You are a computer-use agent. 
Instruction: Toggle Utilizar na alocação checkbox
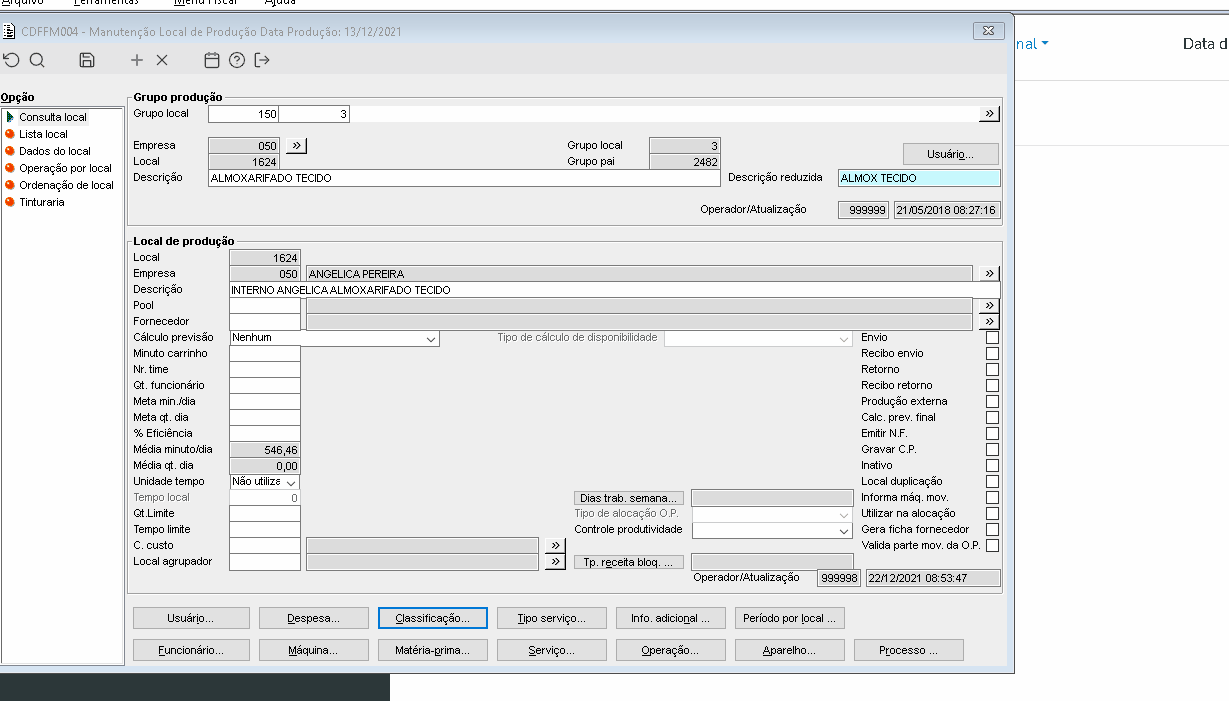[x=992, y=513]
